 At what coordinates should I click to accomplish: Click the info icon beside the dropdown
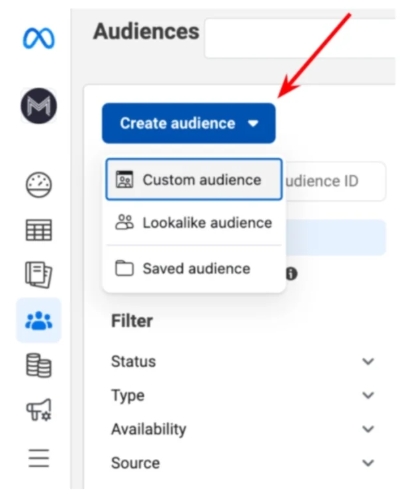point(291,274)
